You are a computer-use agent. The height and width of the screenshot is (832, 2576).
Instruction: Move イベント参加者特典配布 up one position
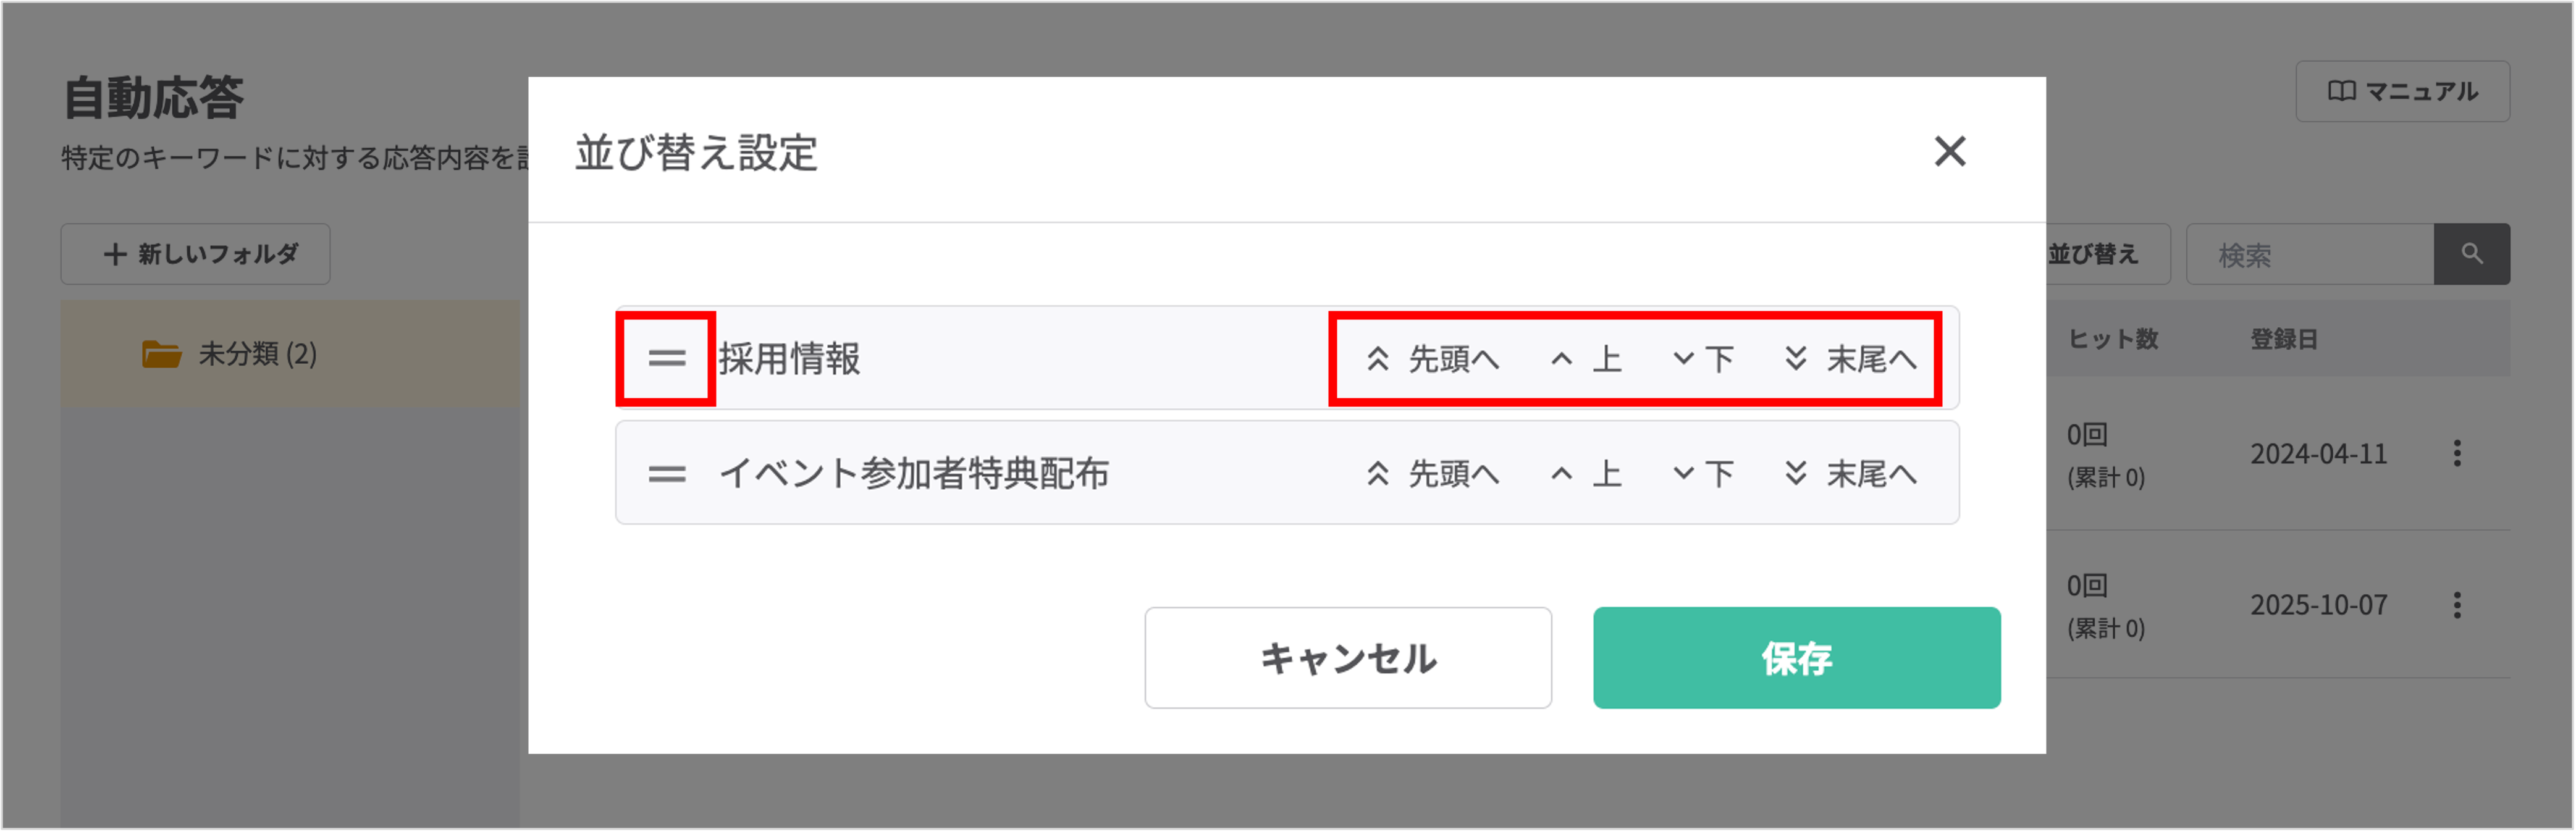(x=1586, y=473)
